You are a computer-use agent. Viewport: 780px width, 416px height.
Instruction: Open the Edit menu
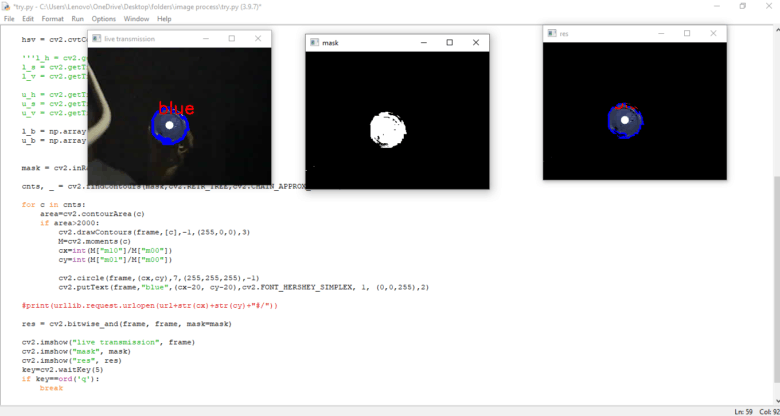(28, 19)
